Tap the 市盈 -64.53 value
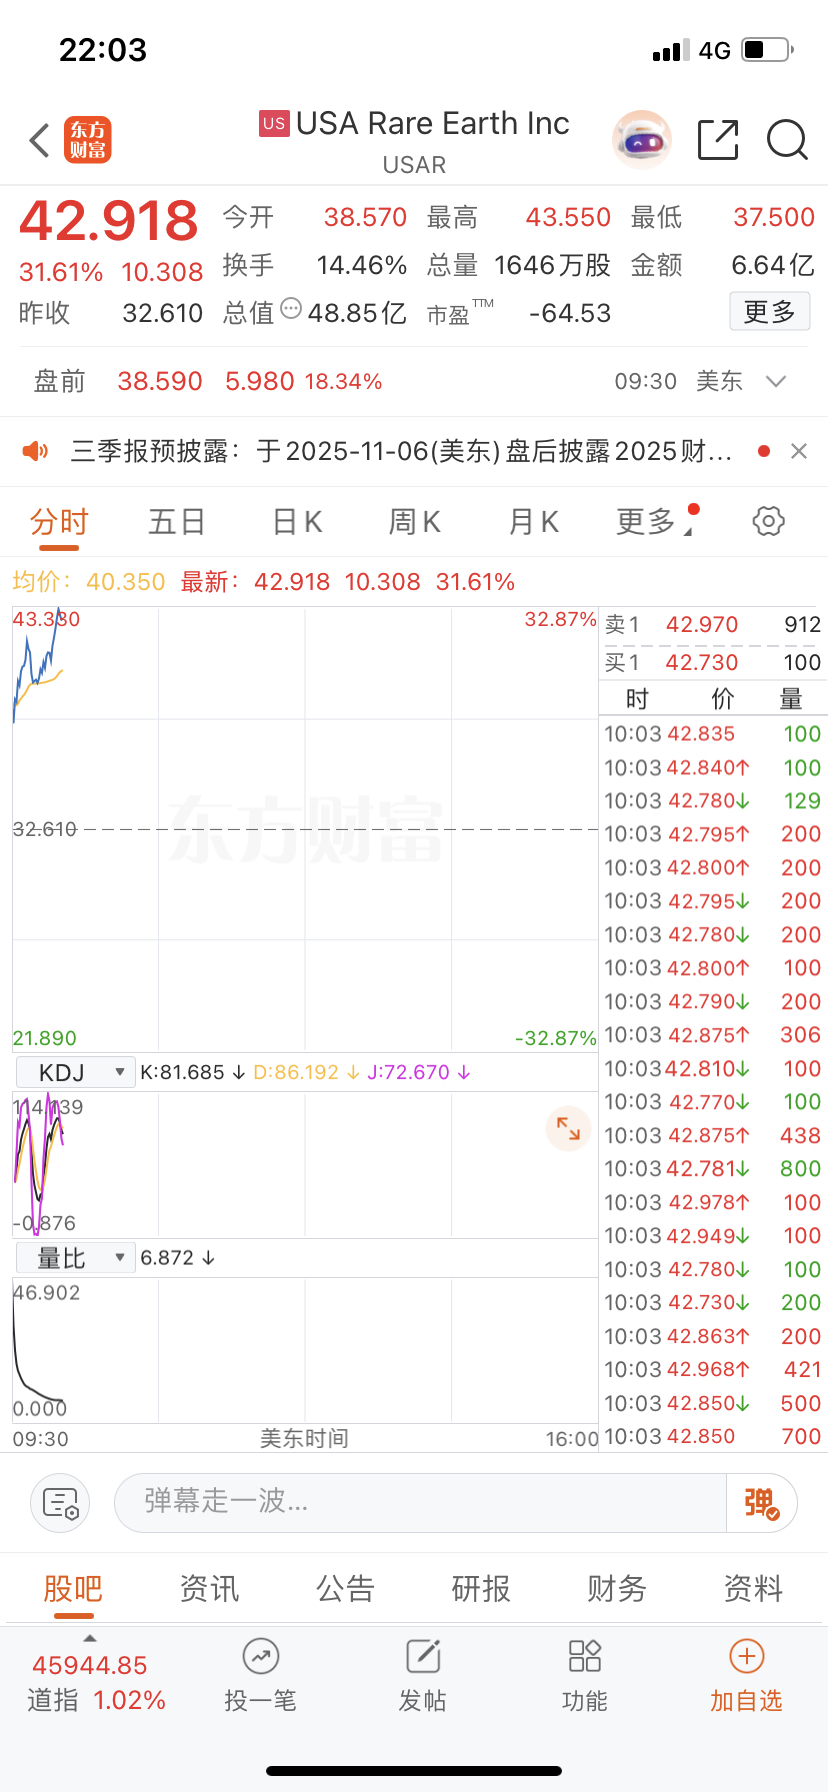Image resolution: width=828 pixels, height=1792 pixels. (570, 313)
